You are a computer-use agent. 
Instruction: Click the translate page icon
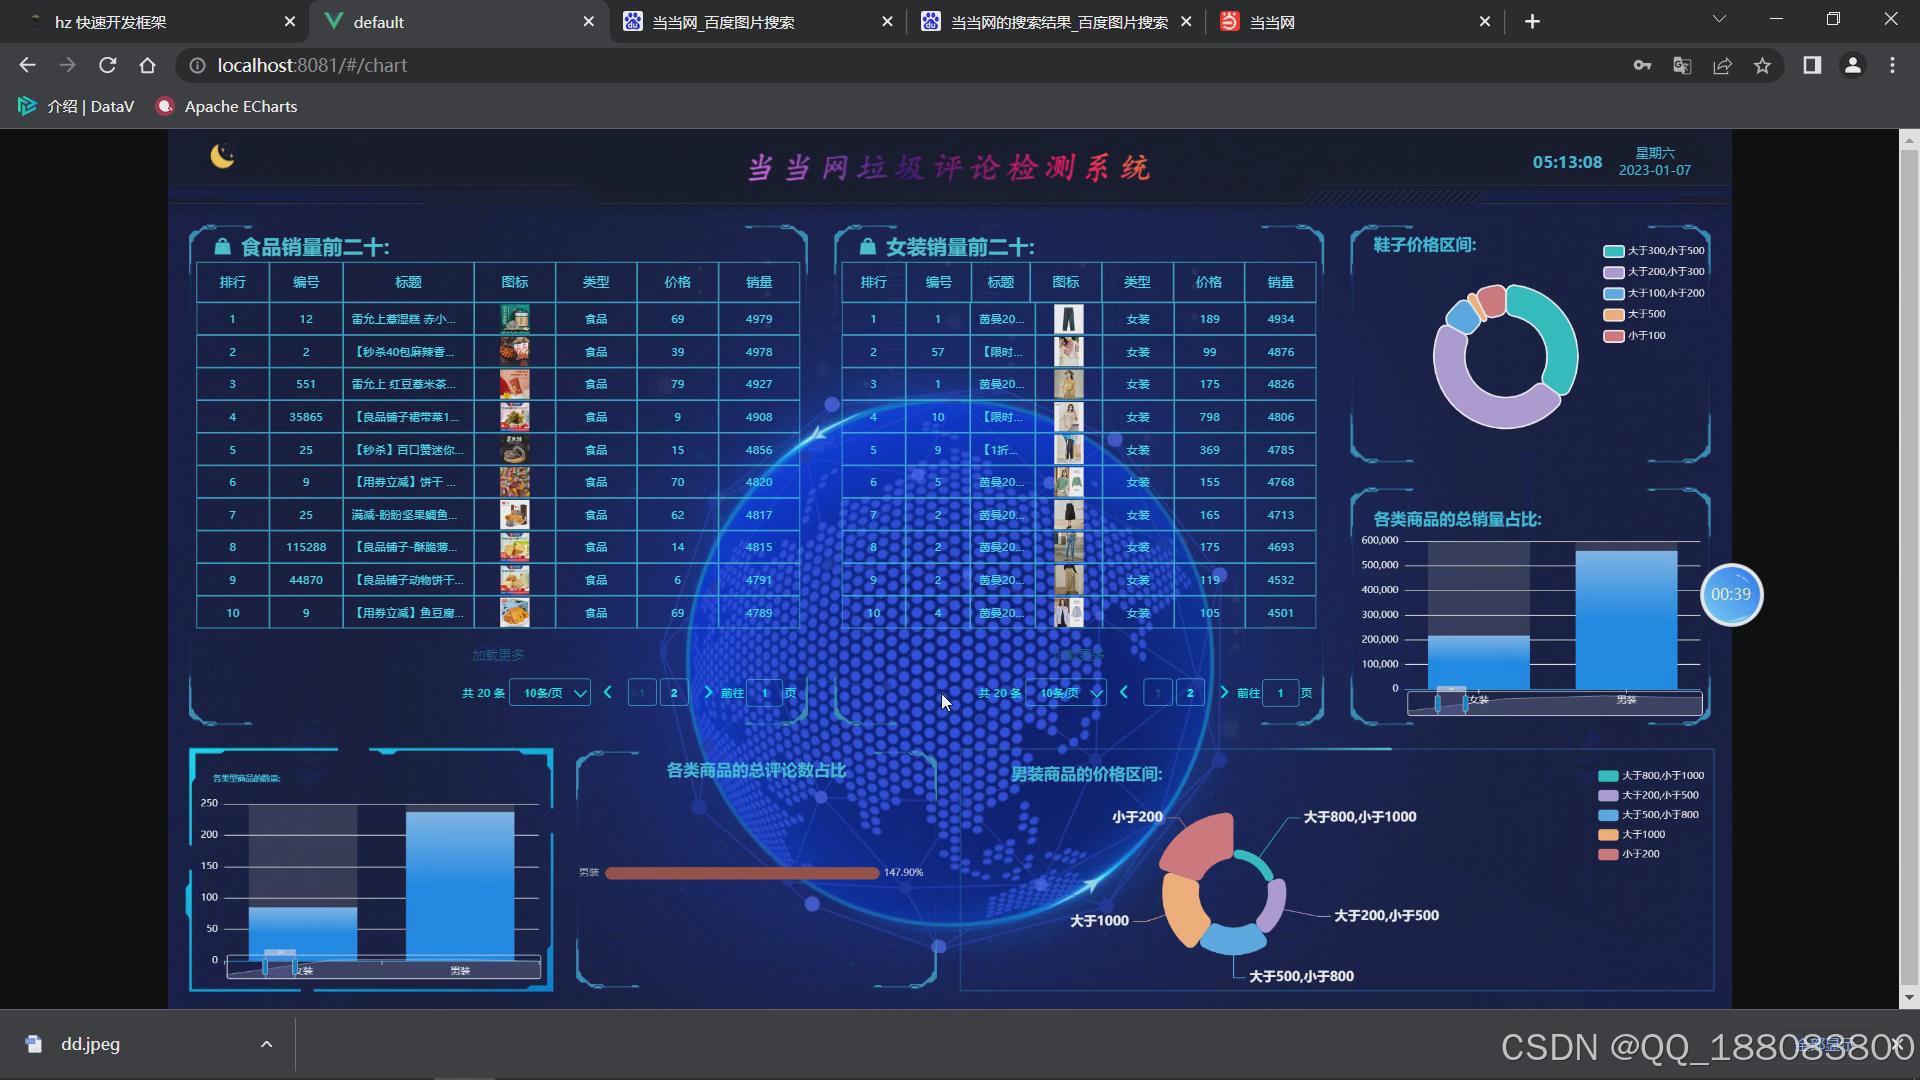click(1682, 65)
